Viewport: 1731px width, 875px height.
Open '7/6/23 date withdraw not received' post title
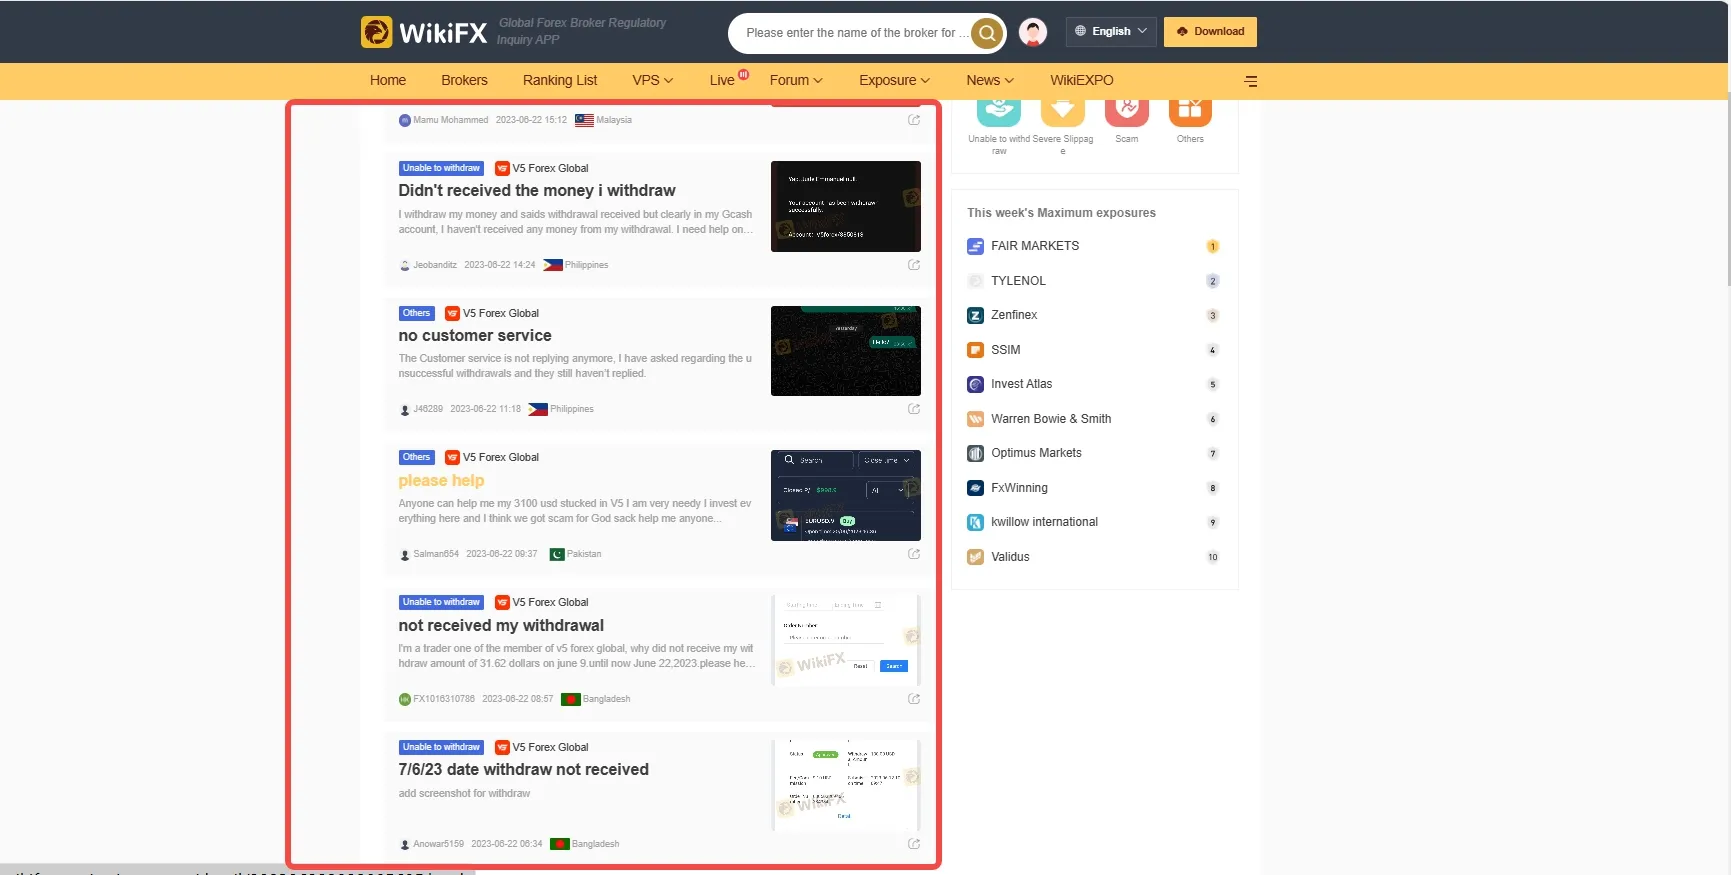(524, 770)
